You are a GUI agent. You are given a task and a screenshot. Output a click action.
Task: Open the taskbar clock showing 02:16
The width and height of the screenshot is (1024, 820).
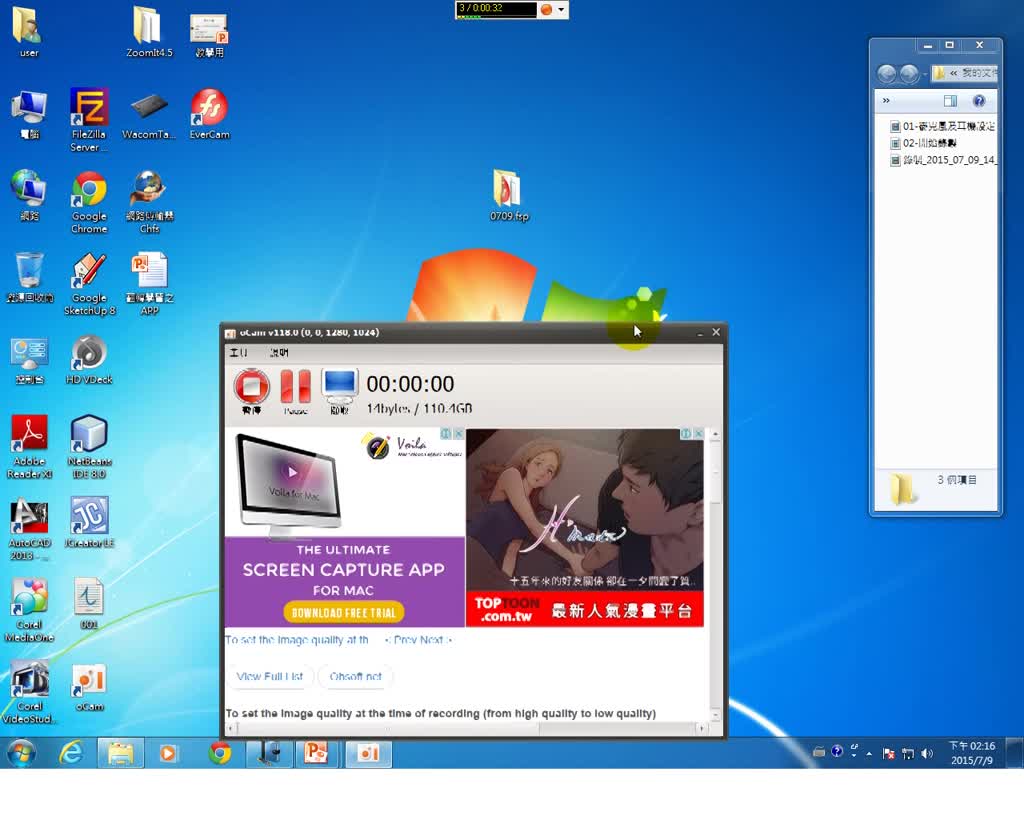(972, 753)
